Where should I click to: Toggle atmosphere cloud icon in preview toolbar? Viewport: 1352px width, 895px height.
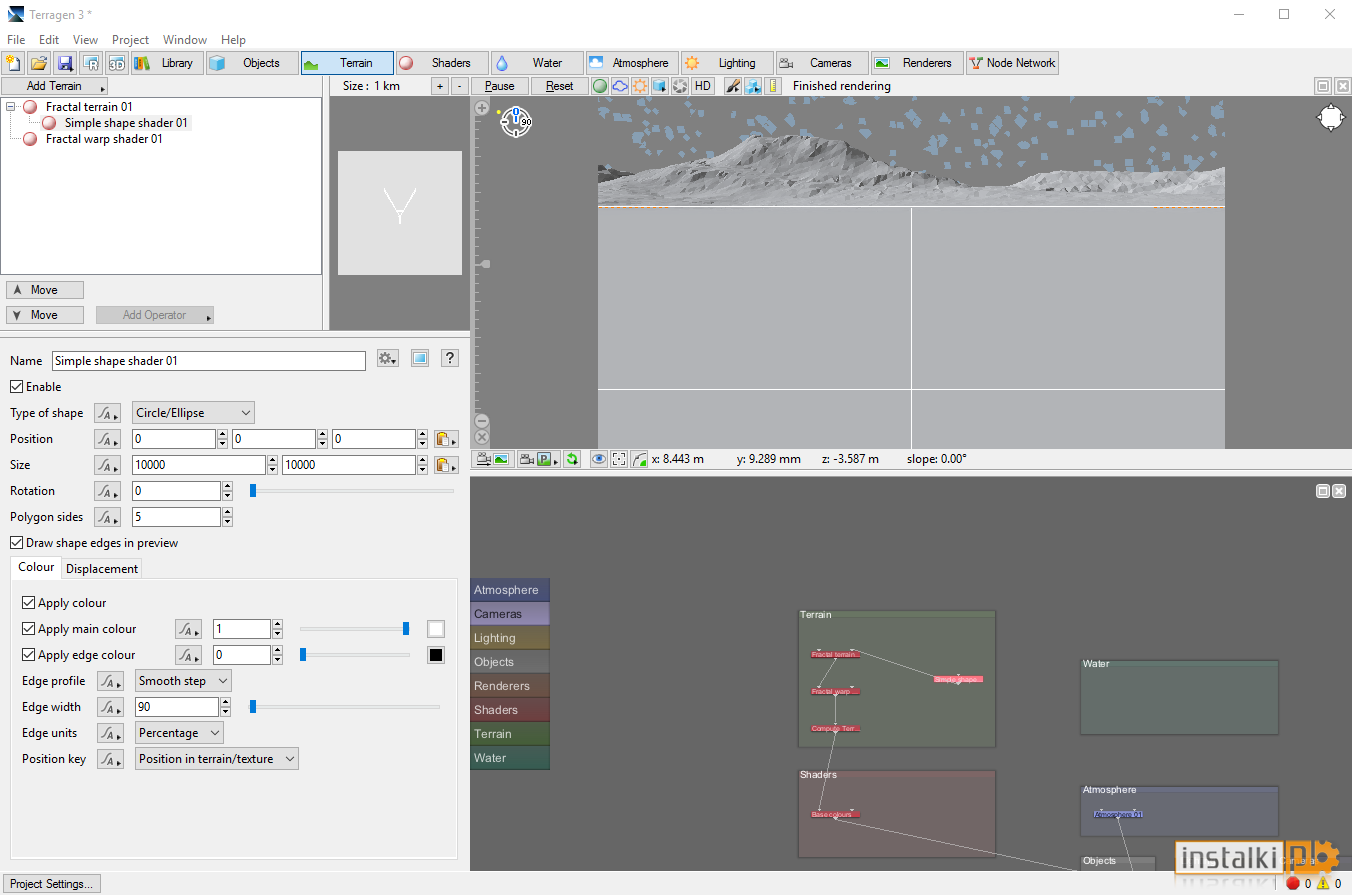(620, 86)
